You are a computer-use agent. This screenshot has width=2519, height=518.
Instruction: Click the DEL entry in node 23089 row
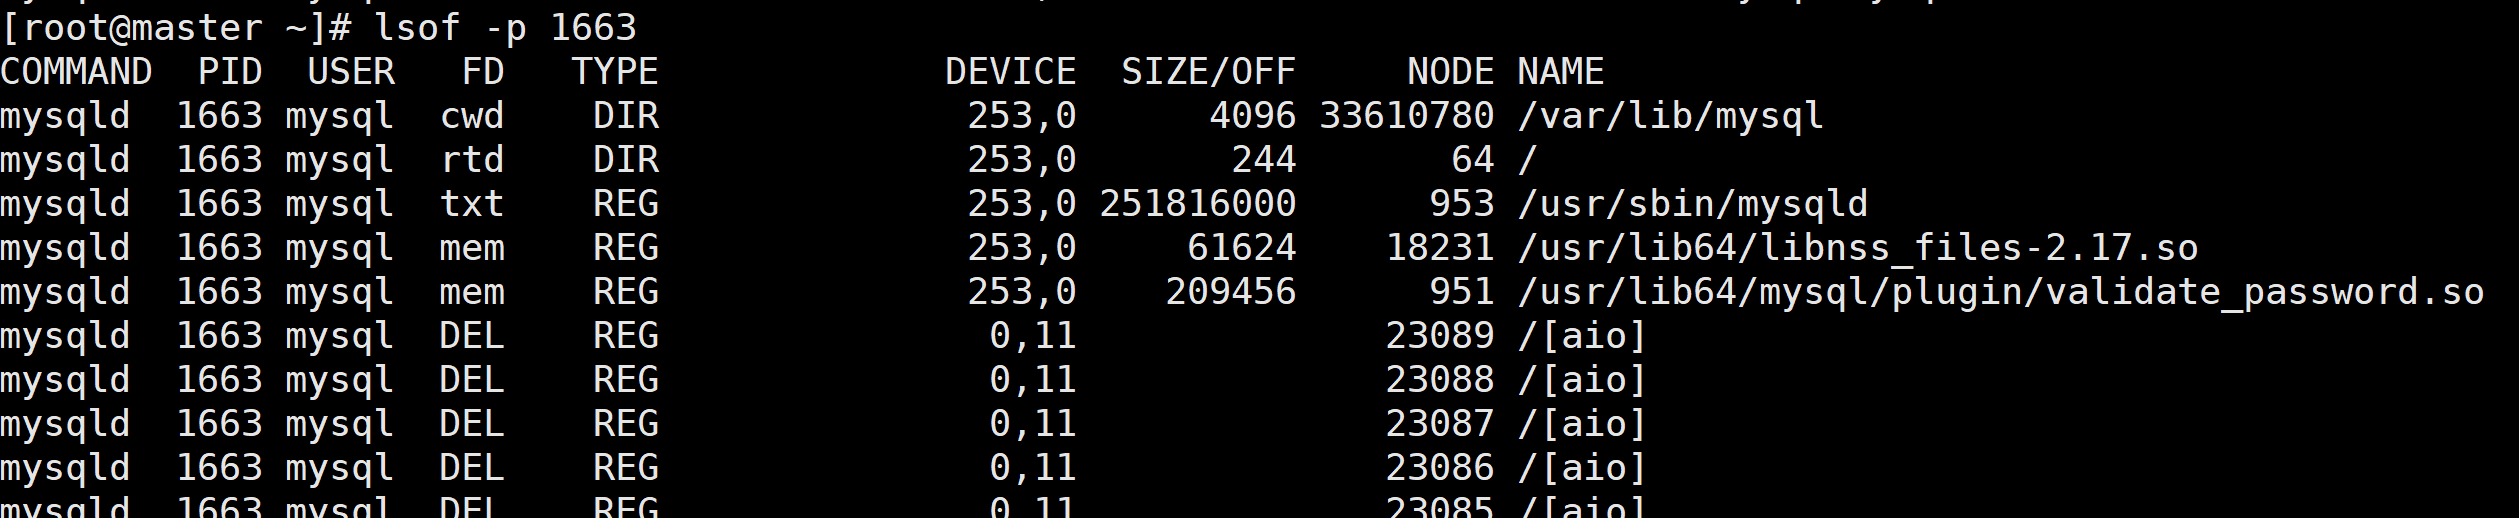coord(472,336)
